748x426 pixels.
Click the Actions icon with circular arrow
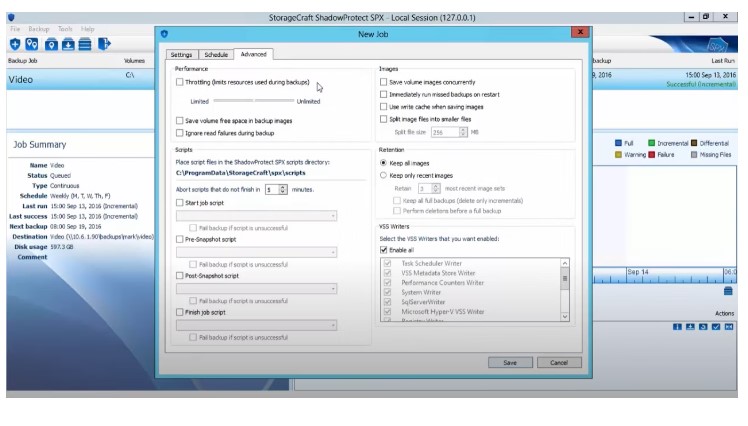point(703,327)
